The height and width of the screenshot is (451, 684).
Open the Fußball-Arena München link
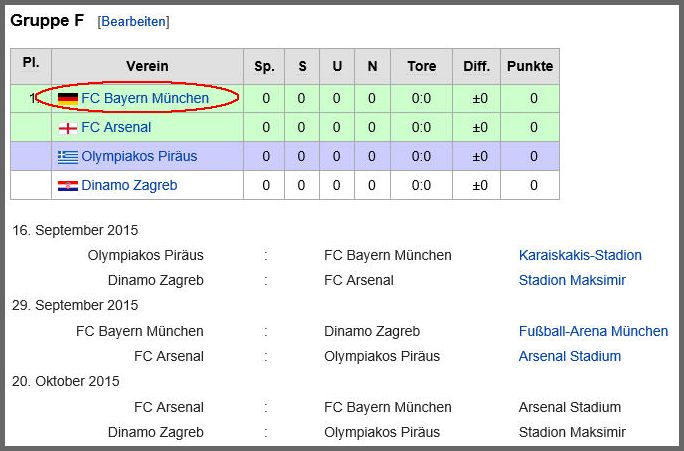593,331
